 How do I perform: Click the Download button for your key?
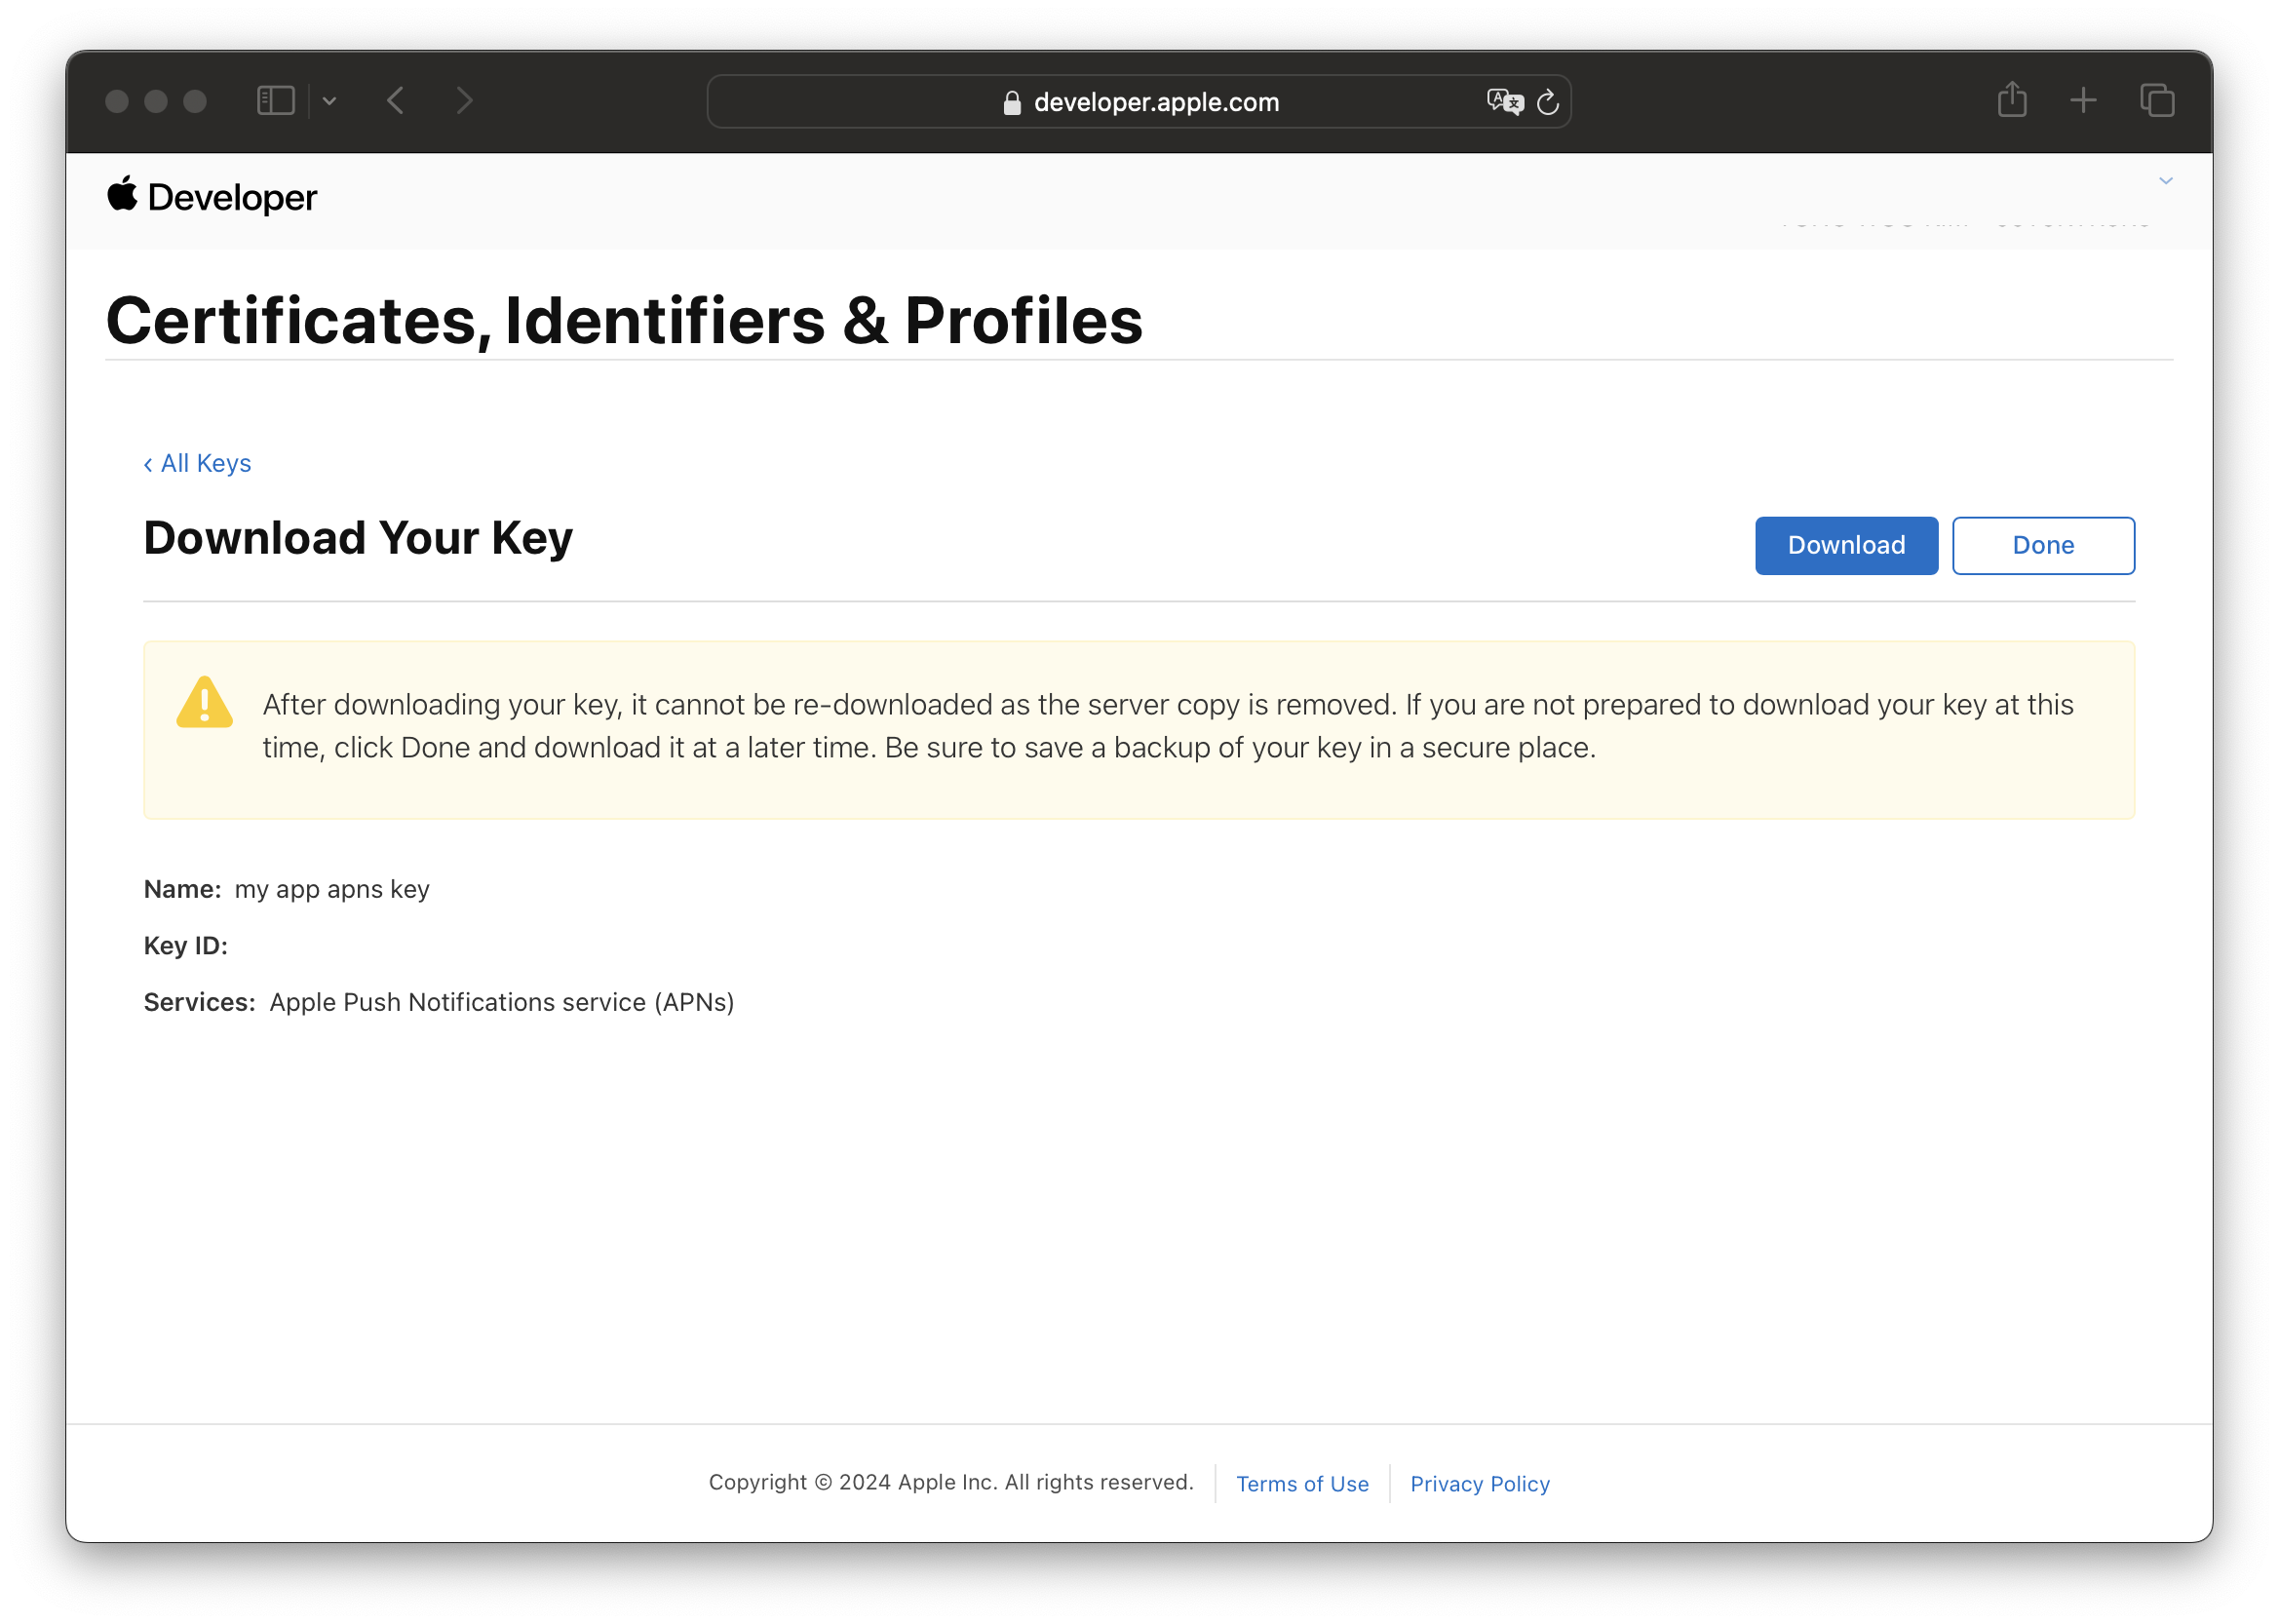1845,545
